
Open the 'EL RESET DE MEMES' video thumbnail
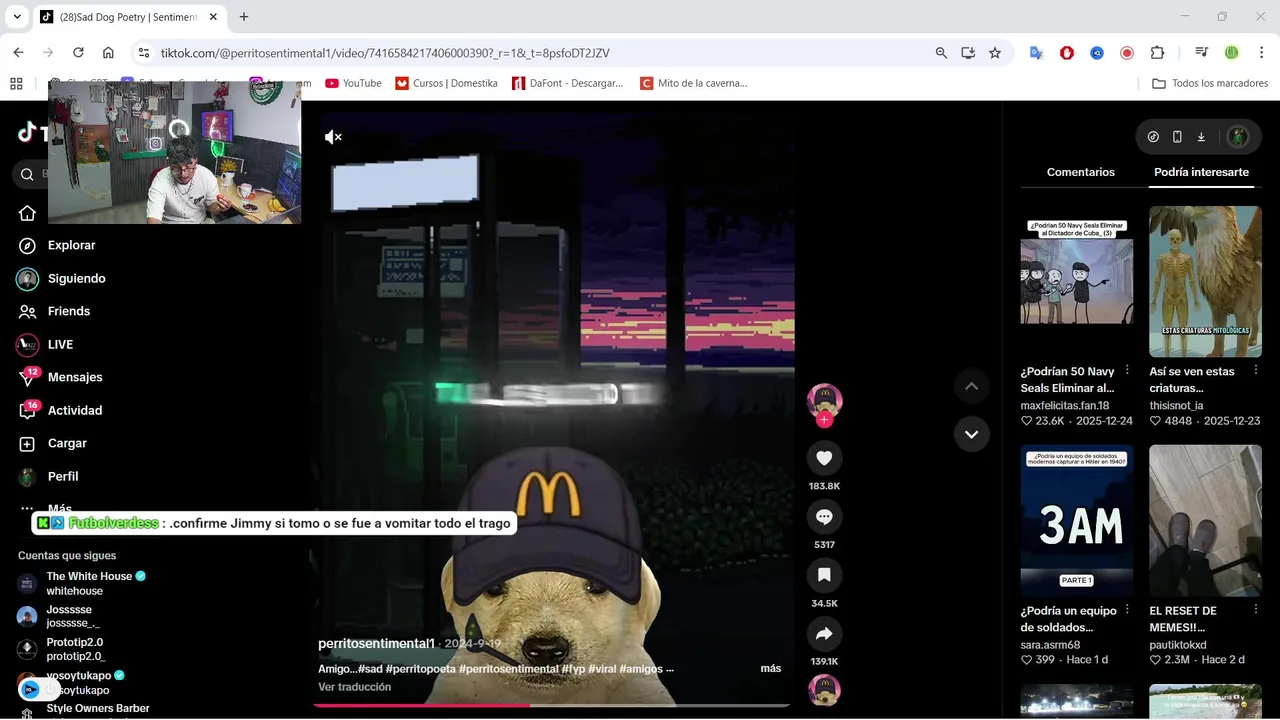[1205, 520]
